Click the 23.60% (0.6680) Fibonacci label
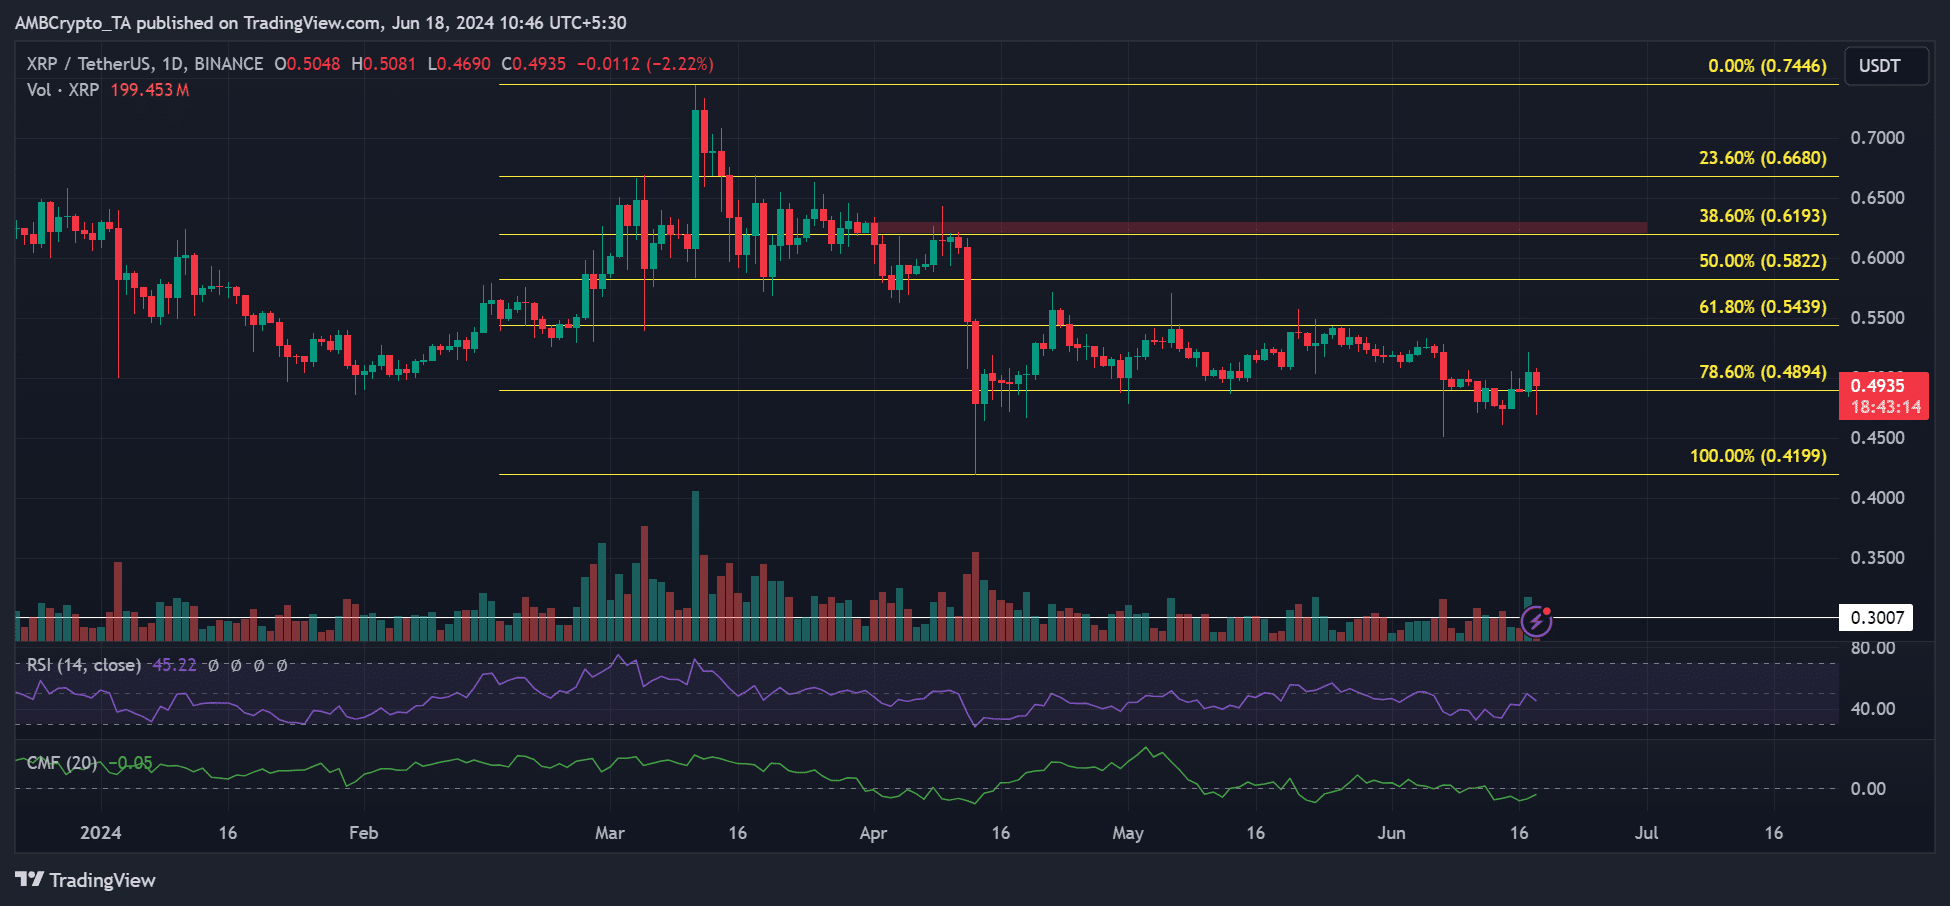 click(x=1763, y=158)
